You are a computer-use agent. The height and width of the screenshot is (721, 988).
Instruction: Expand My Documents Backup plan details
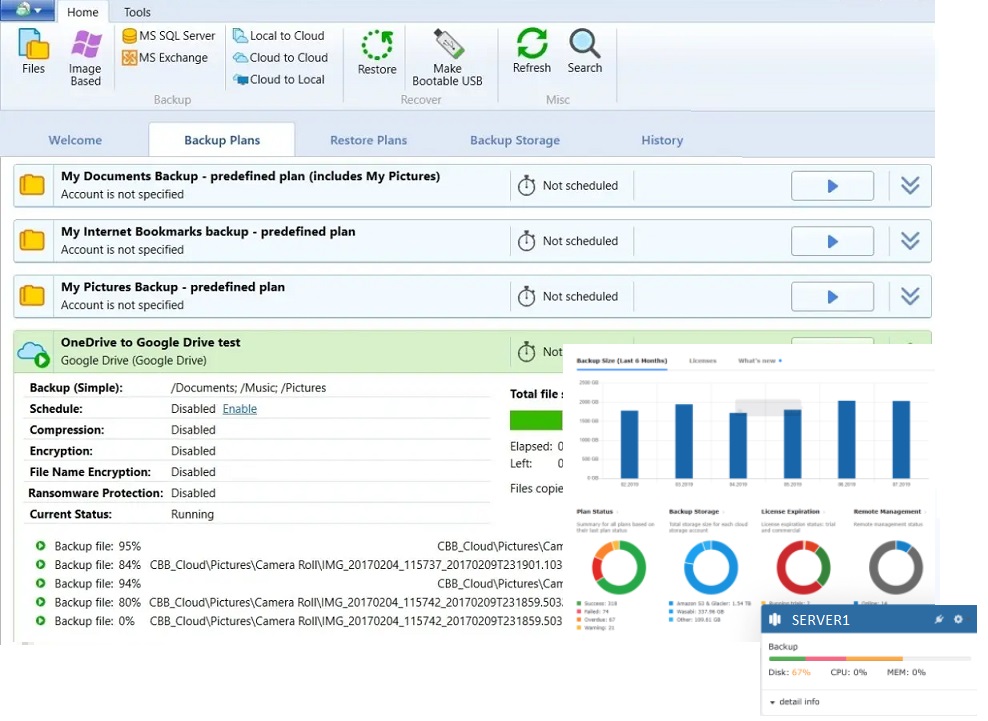(910, 186)
